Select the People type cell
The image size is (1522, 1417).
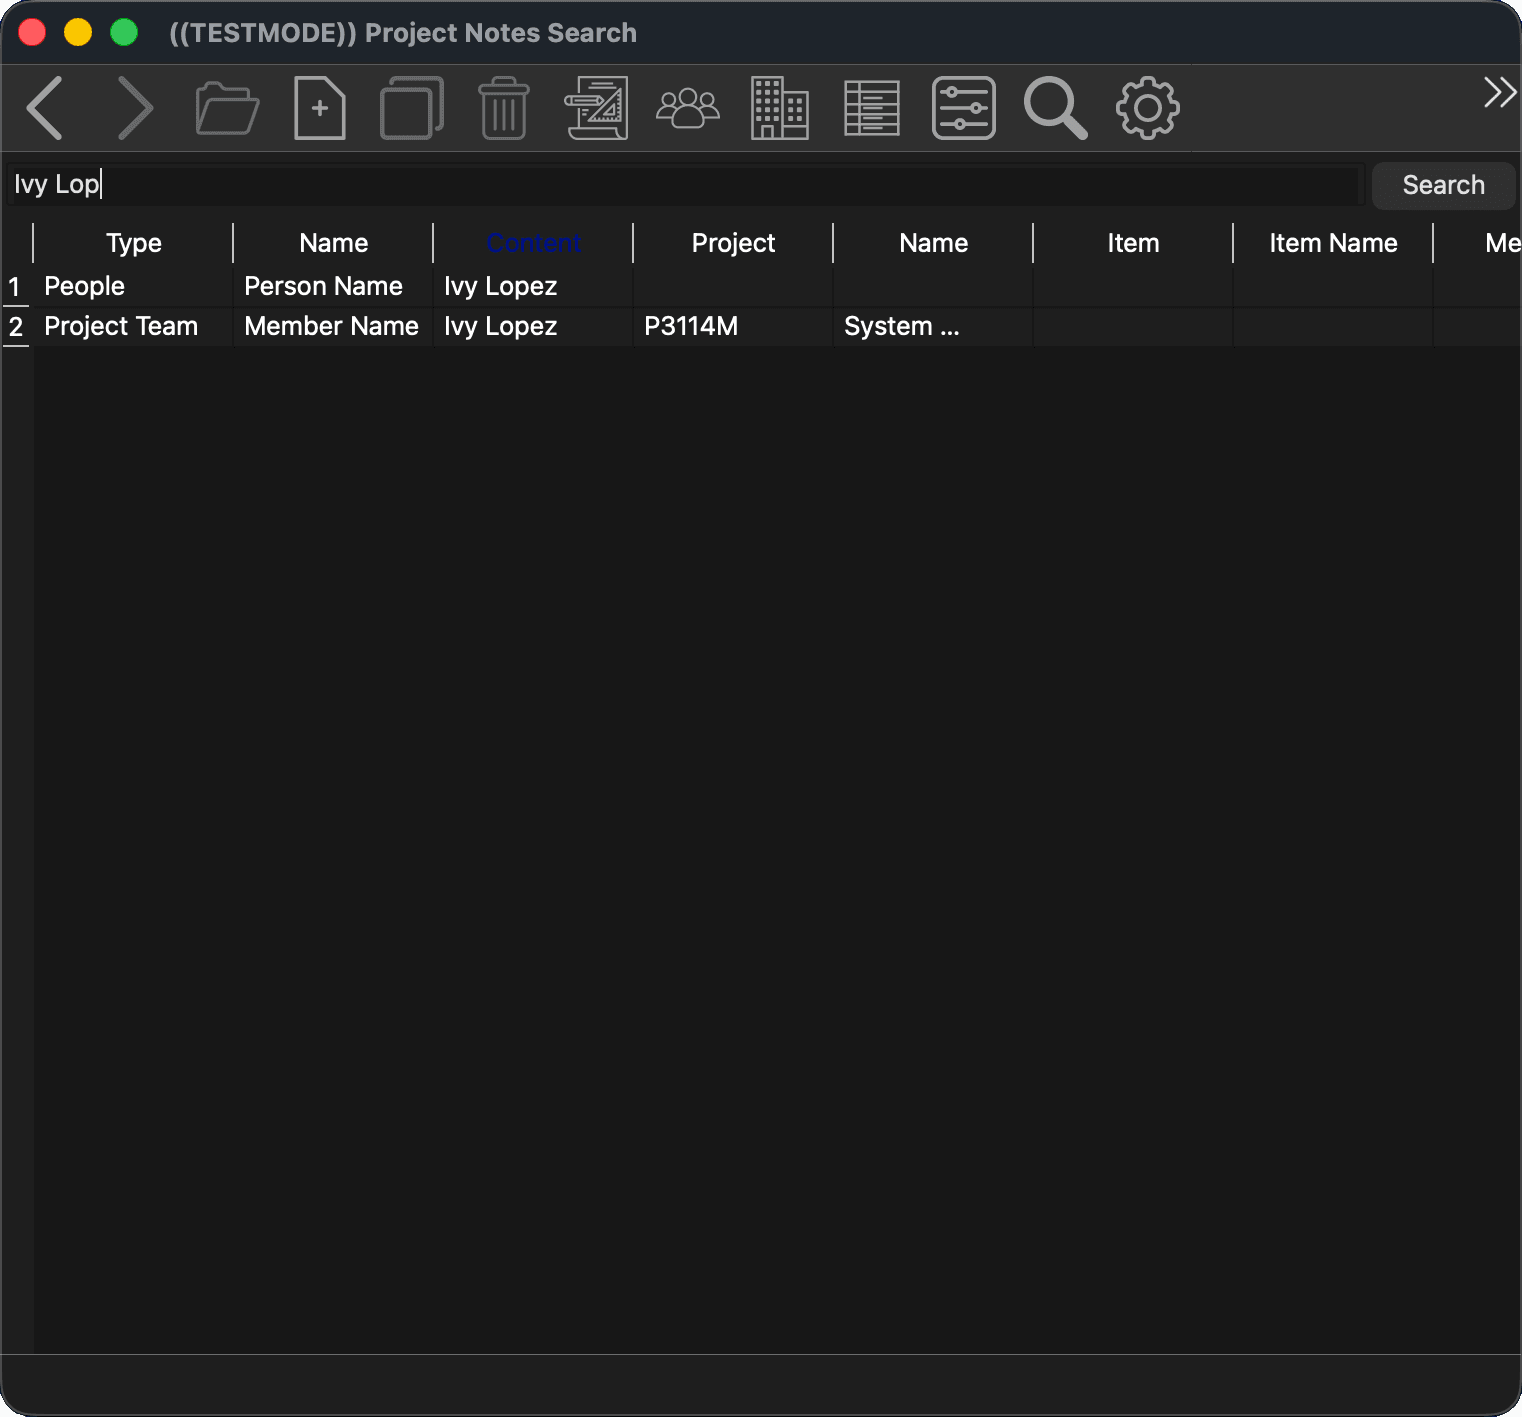(133, 287)
